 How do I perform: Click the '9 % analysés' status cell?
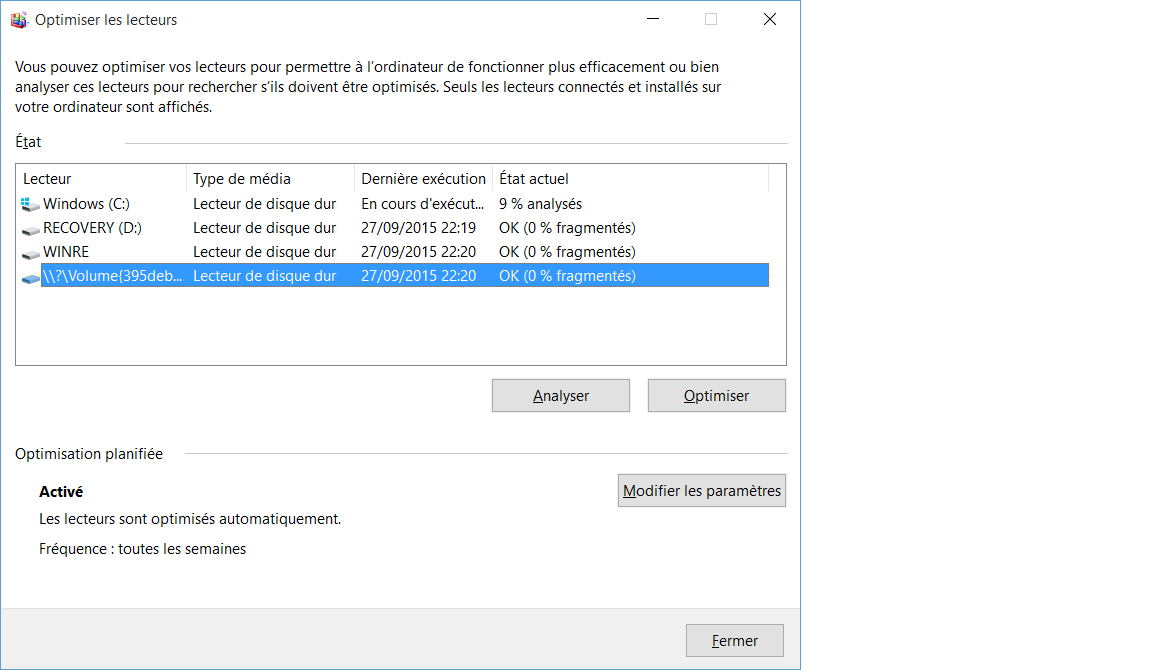[540, 203]
